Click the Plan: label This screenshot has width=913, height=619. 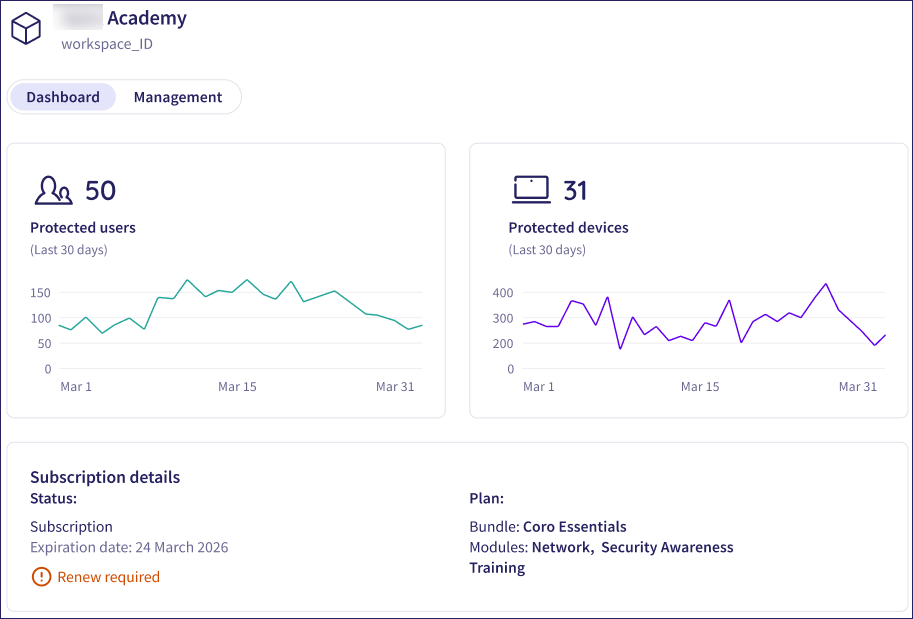[486, 498]
